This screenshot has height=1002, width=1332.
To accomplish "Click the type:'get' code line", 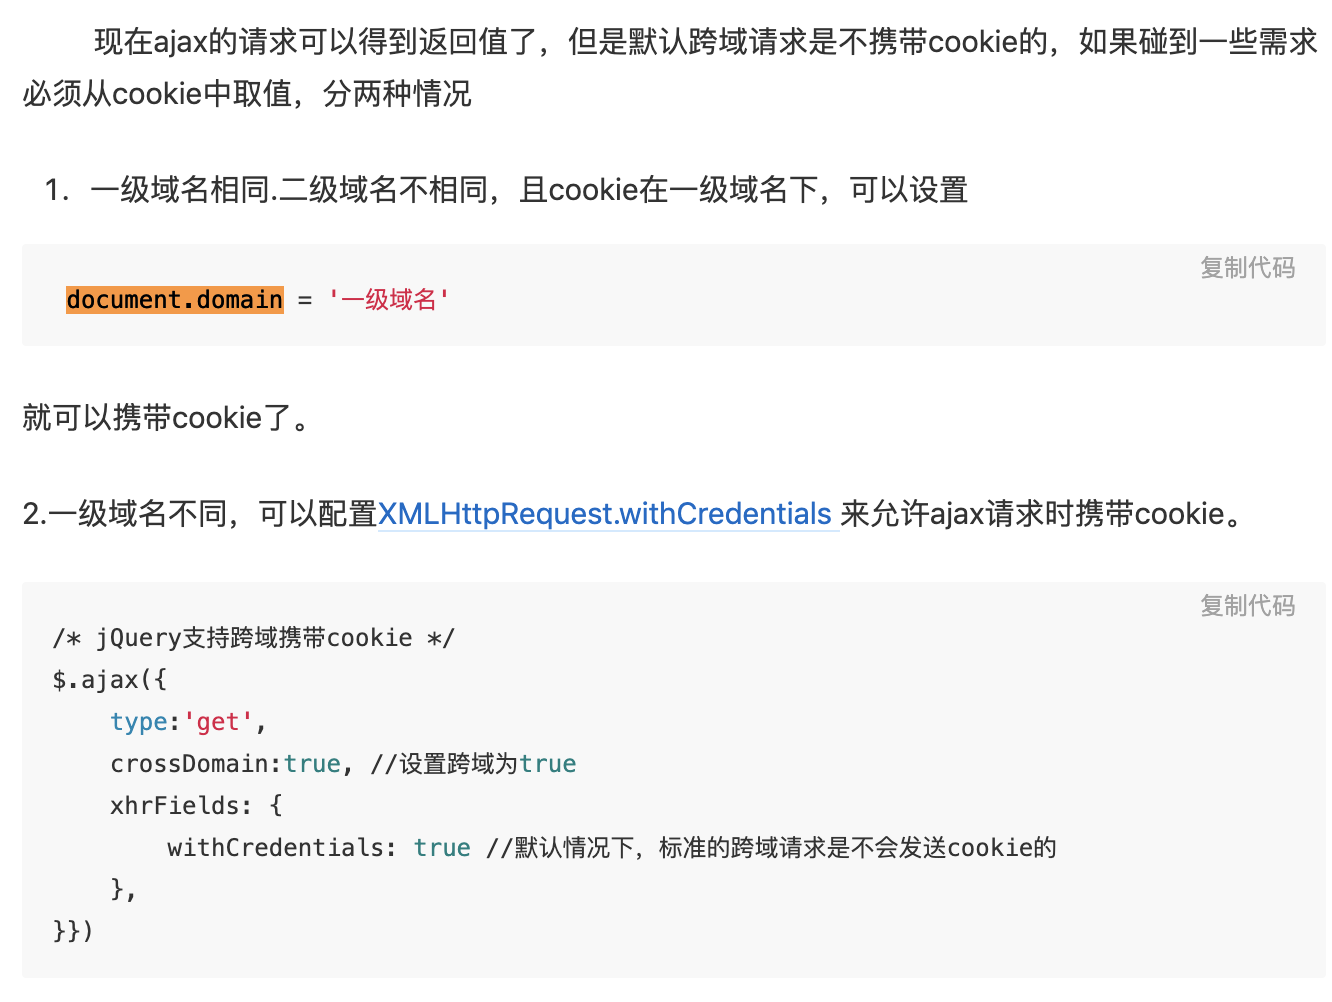I will pos(188,722).
